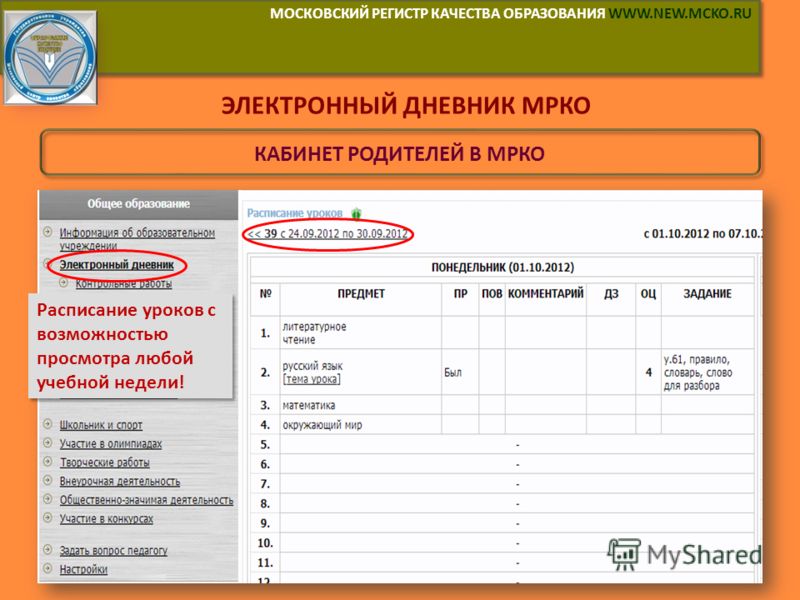The width and height of the screenshot is (800, 600).
Task: Select Внеурочная деятельность in sidebar
Action: [120, 481]
